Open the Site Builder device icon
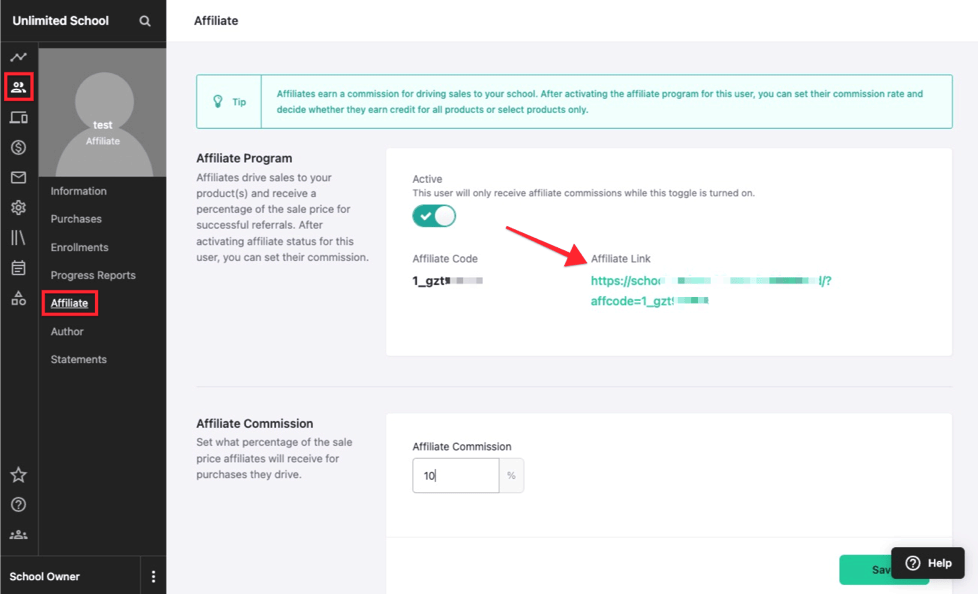The height and width of the screenshot is (594, 978). pyautogui.click(x=18, y=117)
